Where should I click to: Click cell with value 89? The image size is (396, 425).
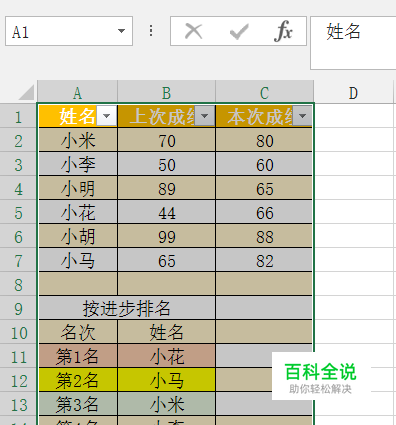[167, 189]
